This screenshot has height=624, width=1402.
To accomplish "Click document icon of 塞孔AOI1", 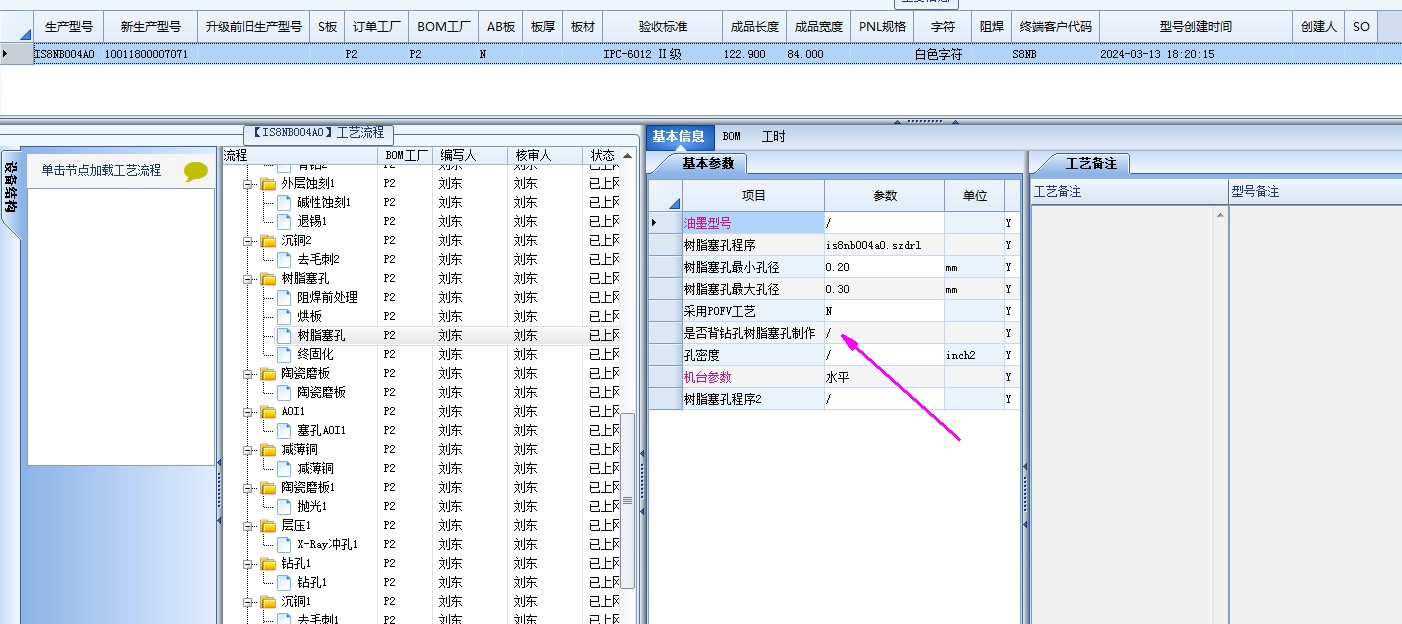I will click(x=284, y=430).
